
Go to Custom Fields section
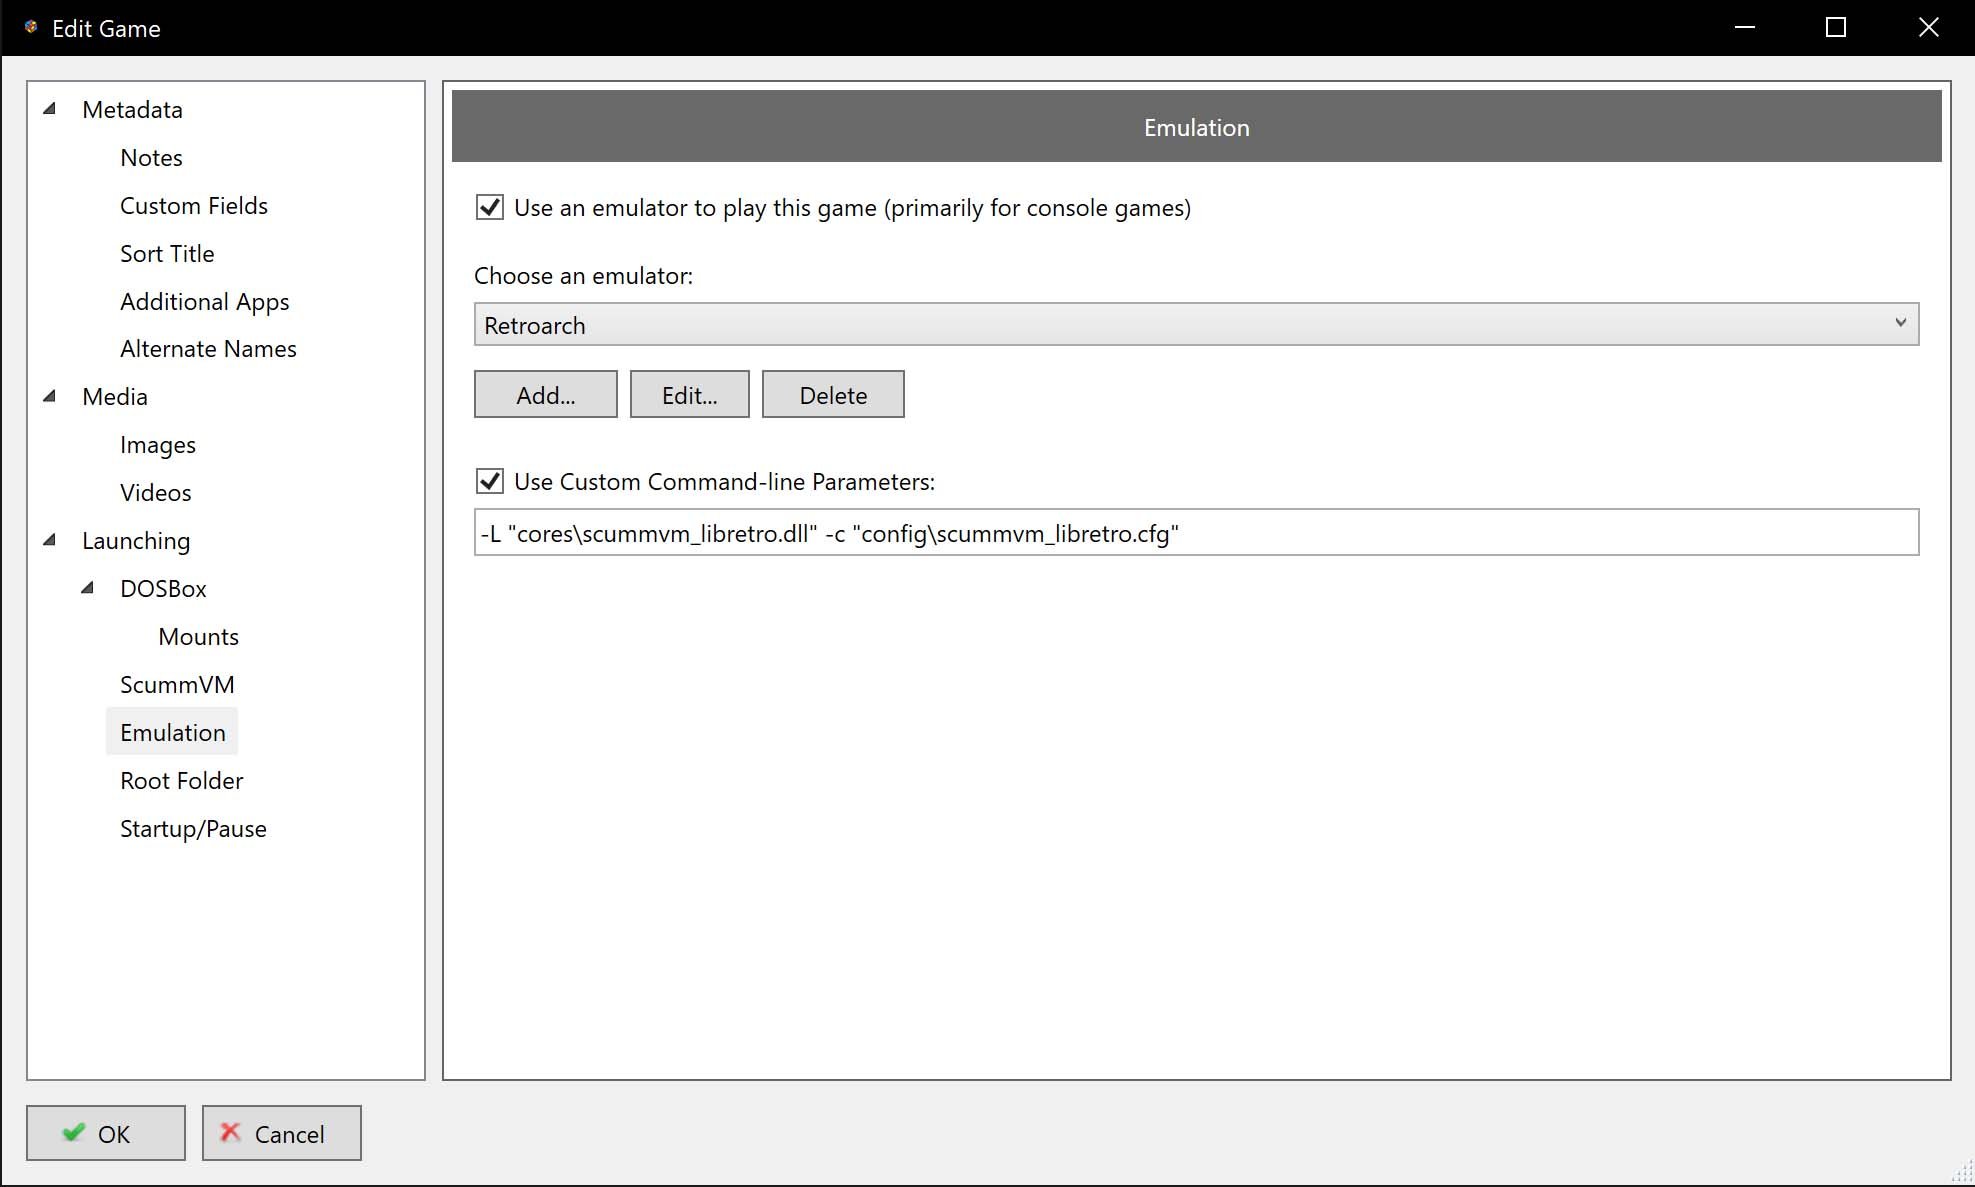[x=194, y=206]
